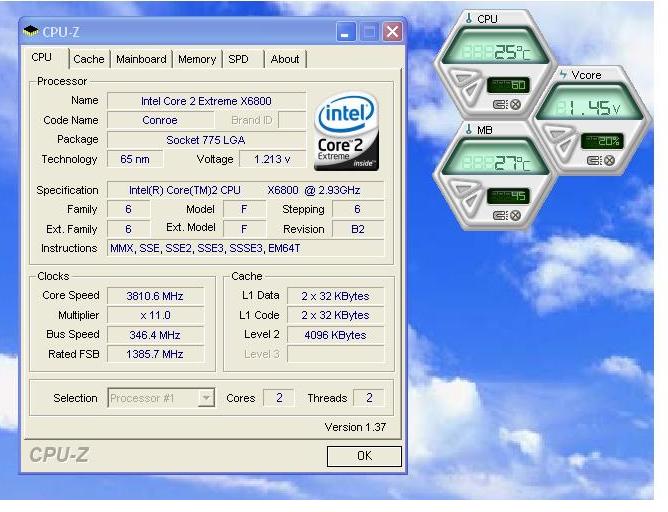The height and width of the screenshot is (512, 668).
Task: Click the empty Level 3 cache field
Action: pyautogui.click(x=335, y=354)
